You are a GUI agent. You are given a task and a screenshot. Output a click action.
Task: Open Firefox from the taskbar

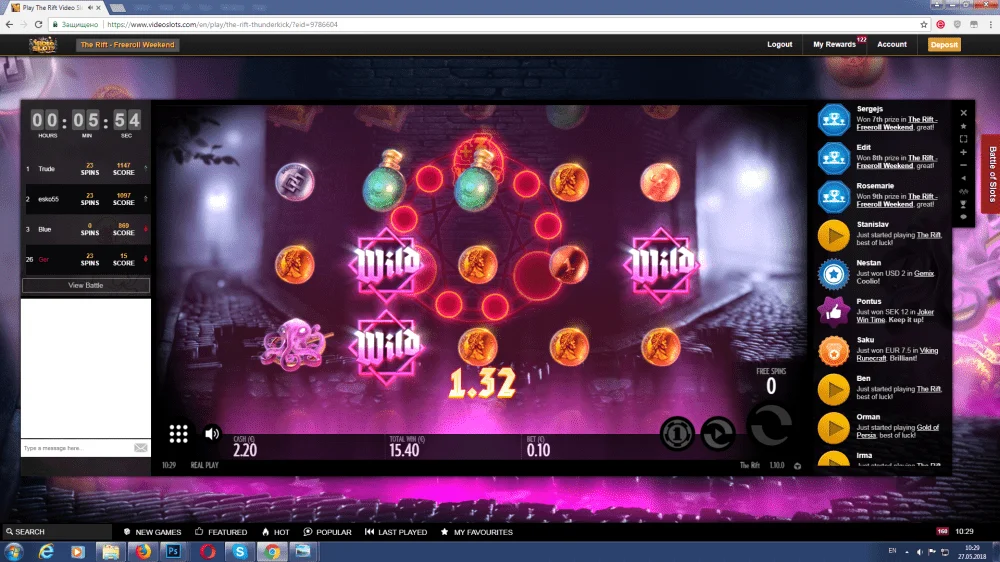143,551
